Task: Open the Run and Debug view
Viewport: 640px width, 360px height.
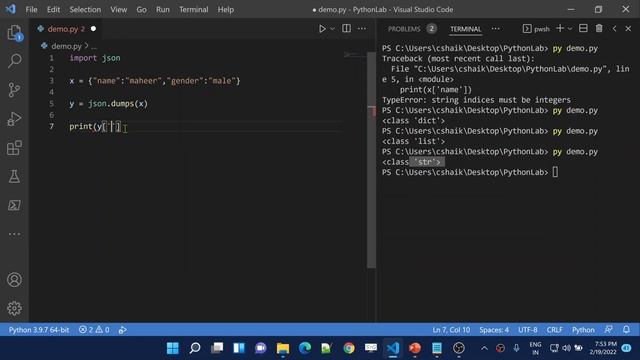Action: pyautogui.click(x=14, y=119)
